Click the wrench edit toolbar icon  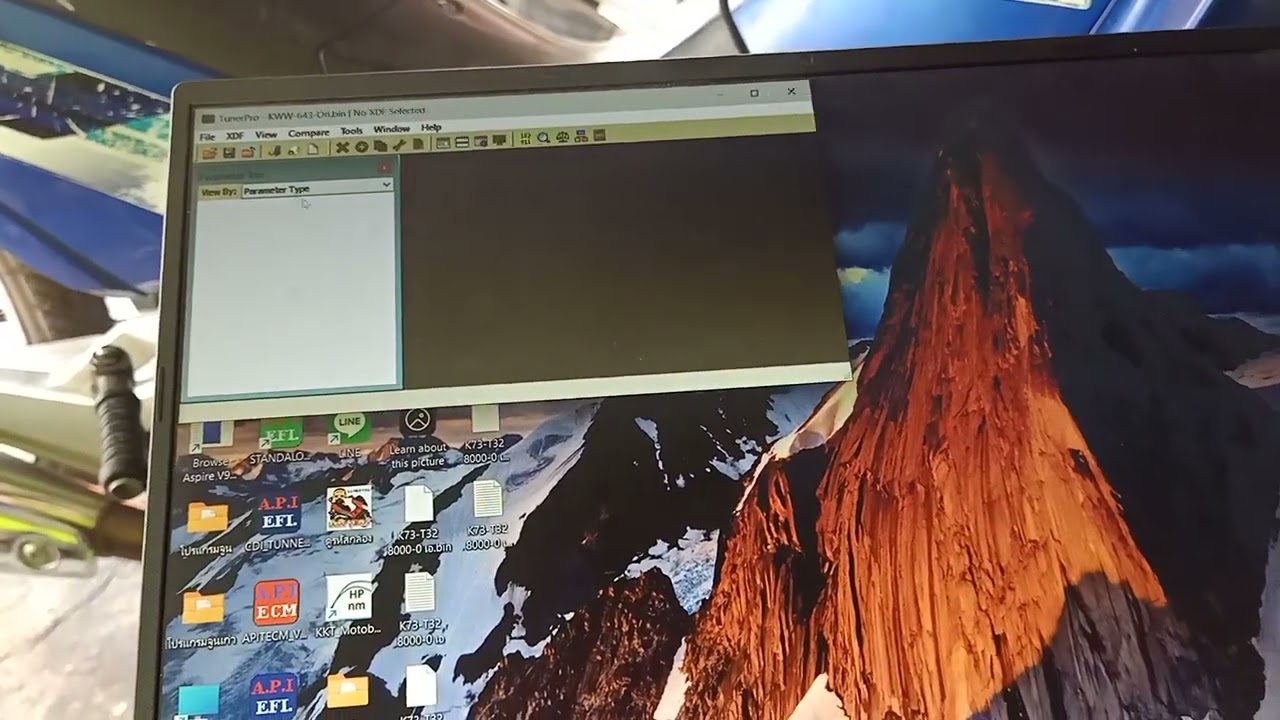click(x=399, y=145)
